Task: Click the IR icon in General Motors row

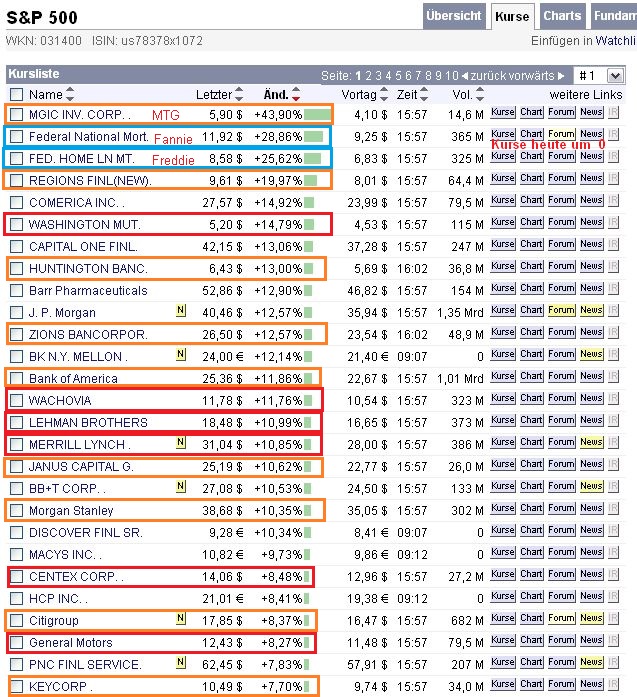Action: point(613,640)
